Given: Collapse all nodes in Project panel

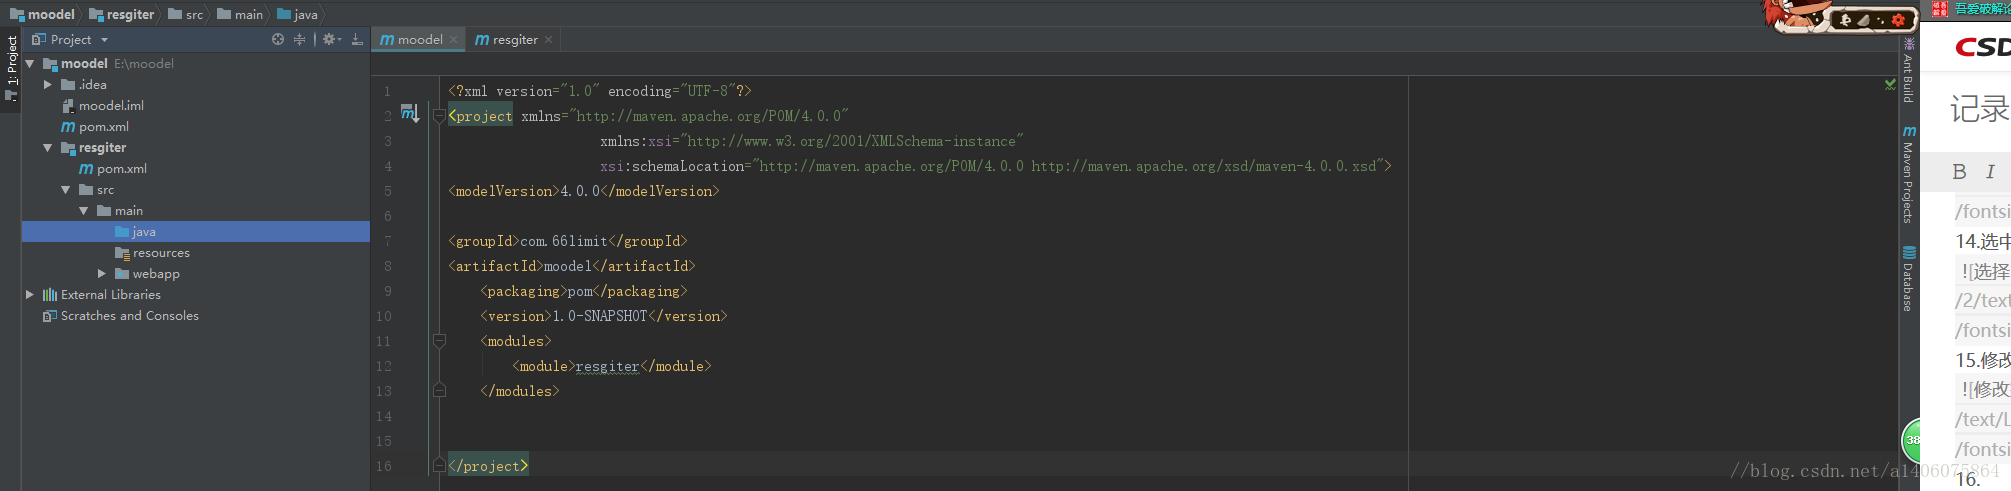Looking at the screenshot, I should point(299,39).
